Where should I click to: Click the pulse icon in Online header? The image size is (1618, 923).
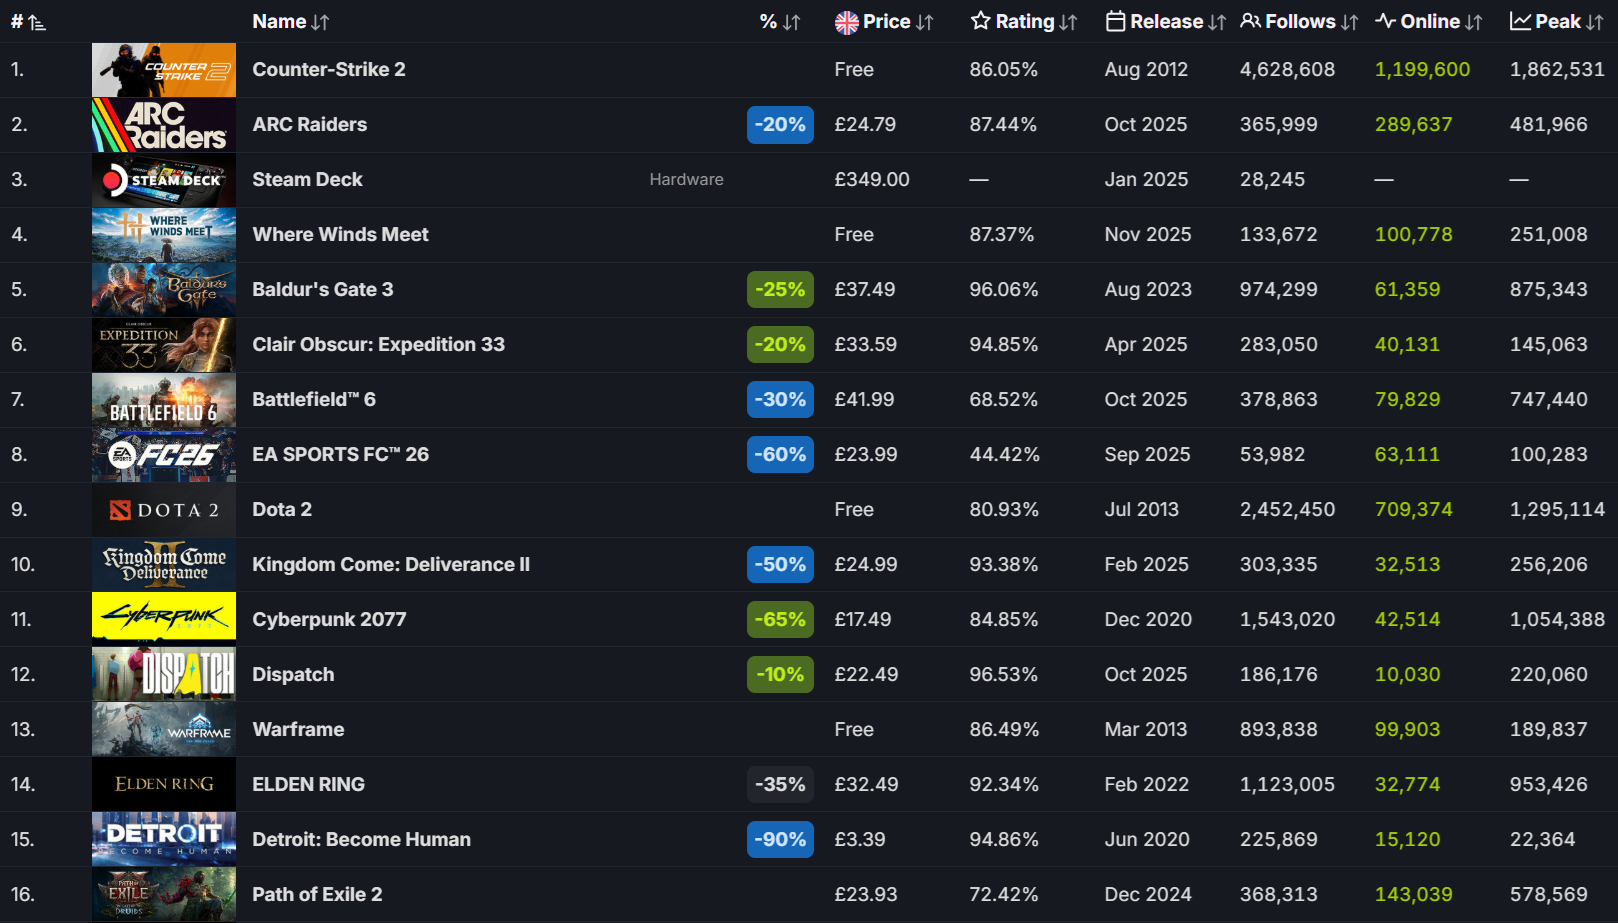coord(1385,21)
